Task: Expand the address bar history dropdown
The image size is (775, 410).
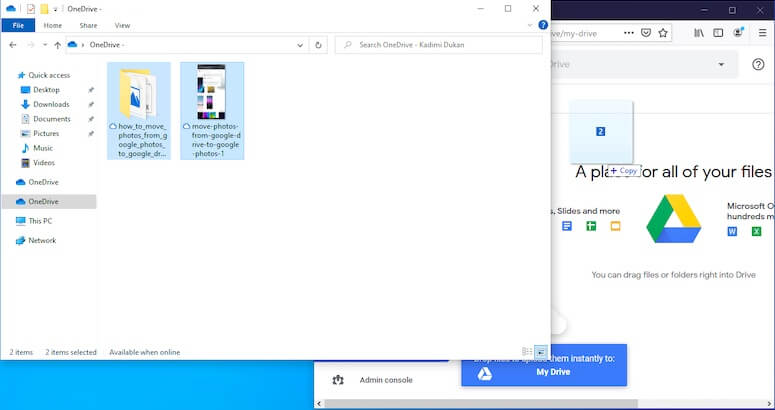Action: pyautogui.click(x=300, y=45)
